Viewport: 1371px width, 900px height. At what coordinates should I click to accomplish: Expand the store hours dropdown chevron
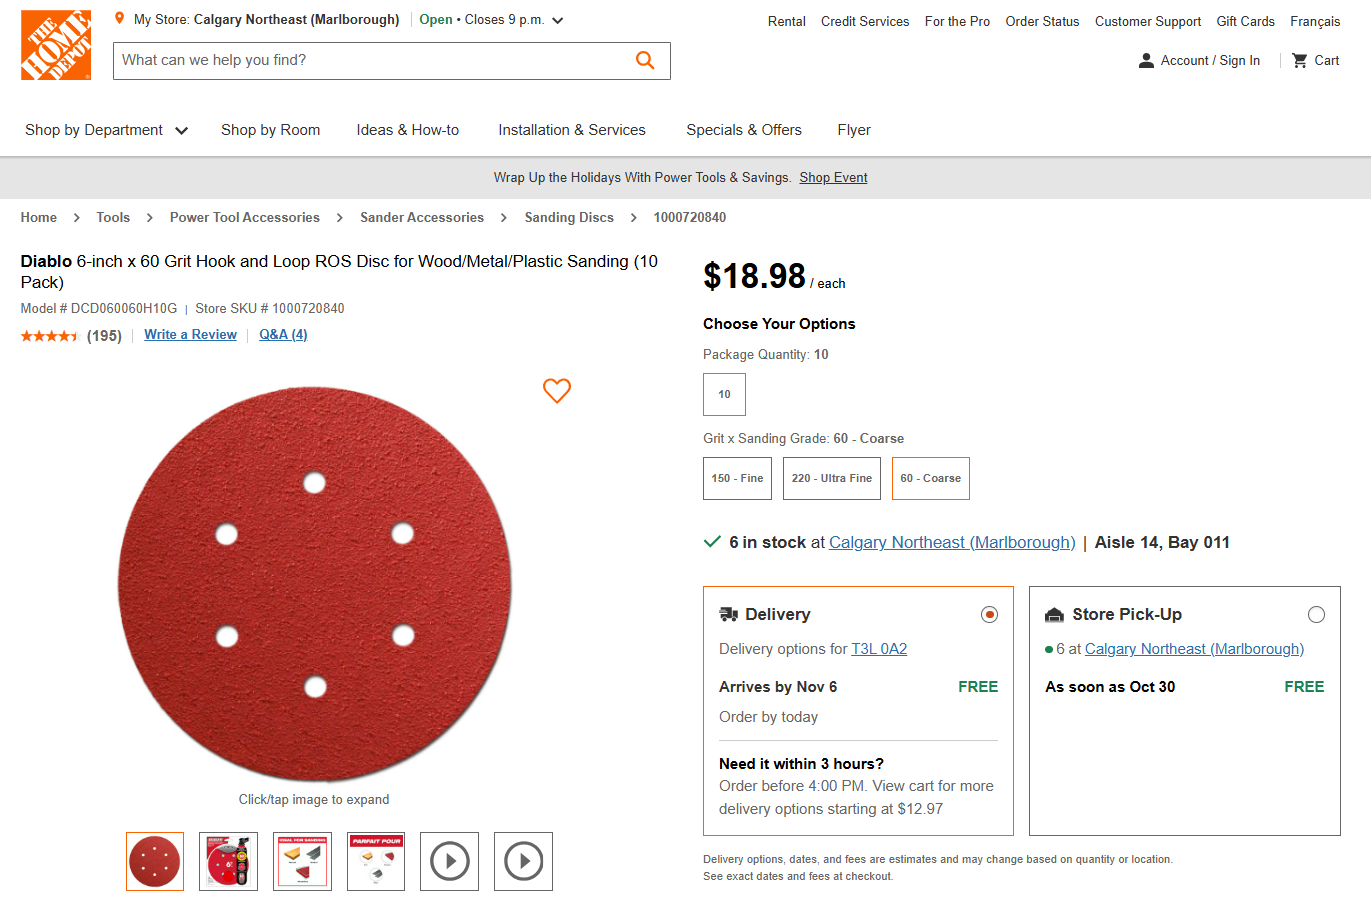(x=557, y=19)
